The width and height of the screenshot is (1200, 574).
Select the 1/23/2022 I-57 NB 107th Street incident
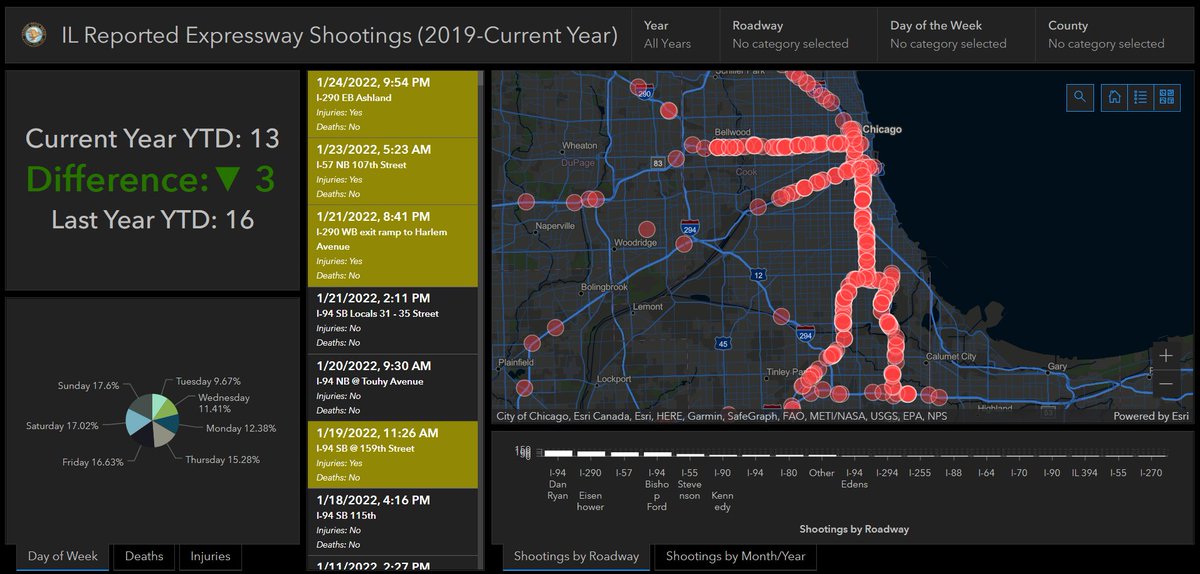pyautogui.click(x=392, y=171)
